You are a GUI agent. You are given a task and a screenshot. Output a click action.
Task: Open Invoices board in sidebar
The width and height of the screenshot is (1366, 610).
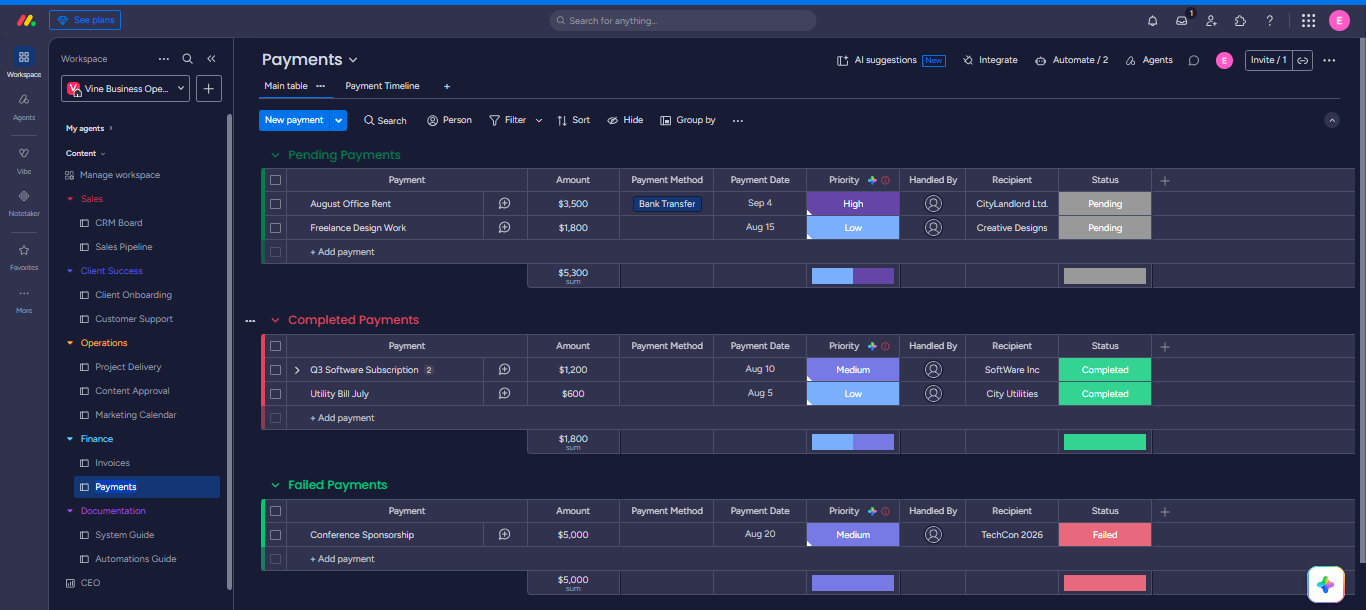(x=112, y=463)
